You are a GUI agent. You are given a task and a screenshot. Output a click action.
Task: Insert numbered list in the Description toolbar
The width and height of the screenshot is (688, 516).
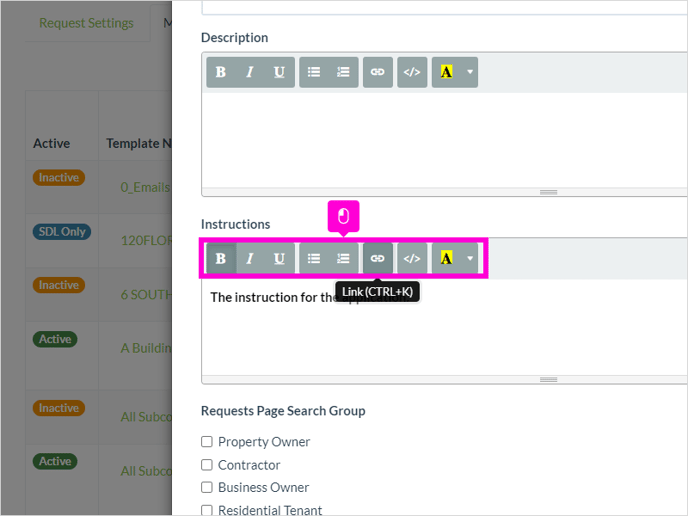(x=343, y=72)
